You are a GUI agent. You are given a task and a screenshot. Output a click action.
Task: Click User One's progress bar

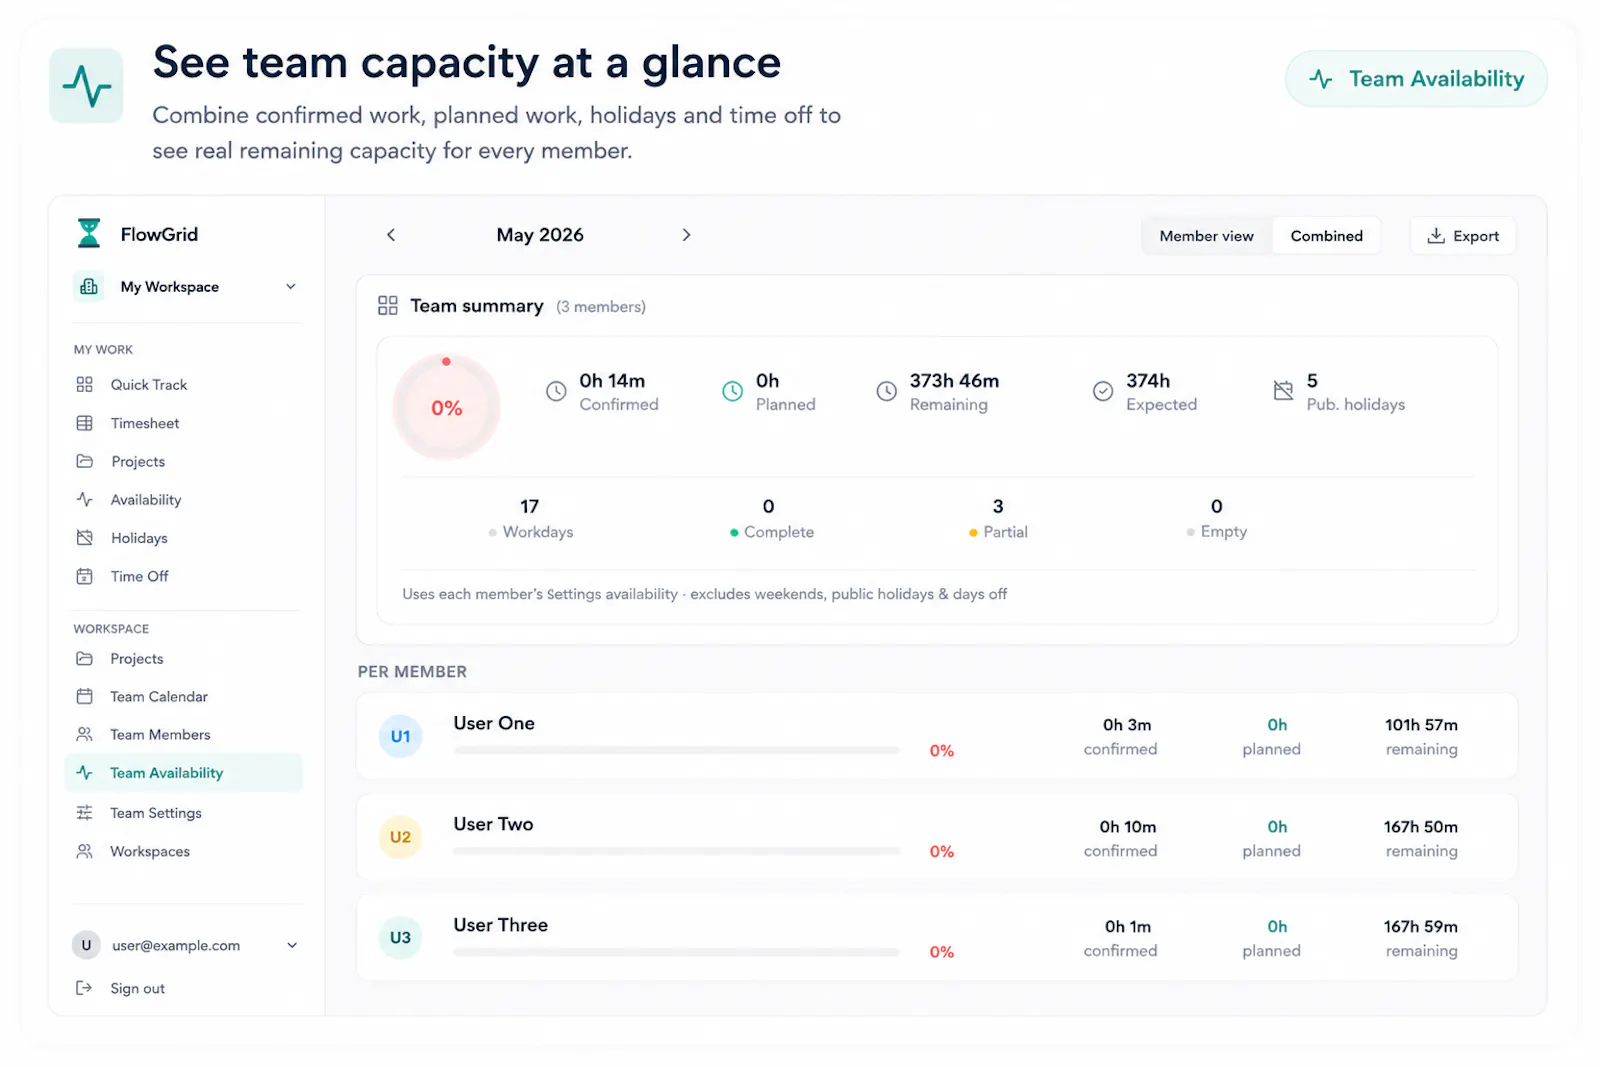[x=677, y=750]
